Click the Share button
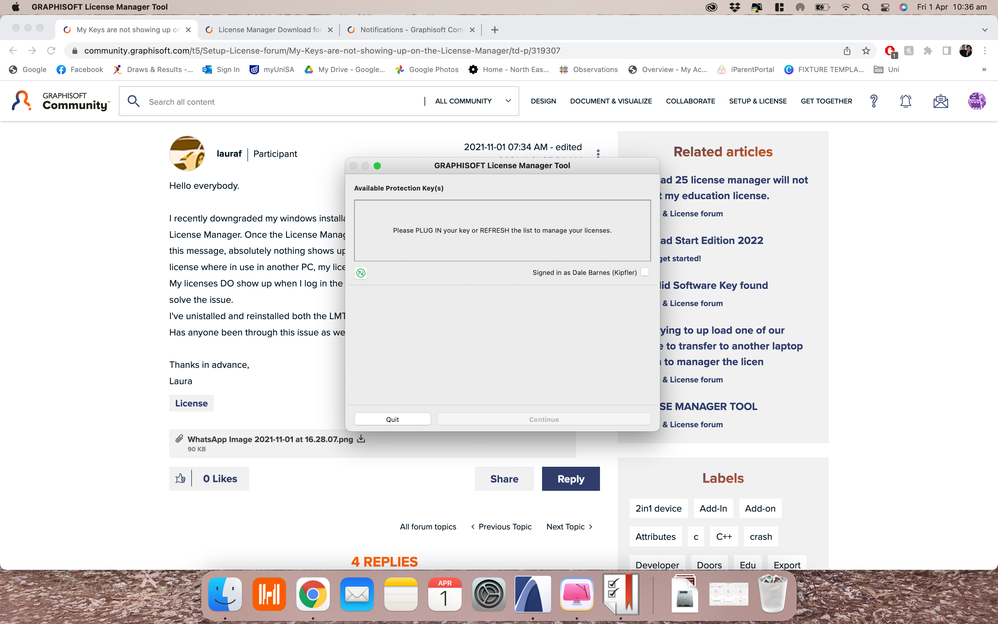This screenshot has width=998, height=624. tap(504, 479)
